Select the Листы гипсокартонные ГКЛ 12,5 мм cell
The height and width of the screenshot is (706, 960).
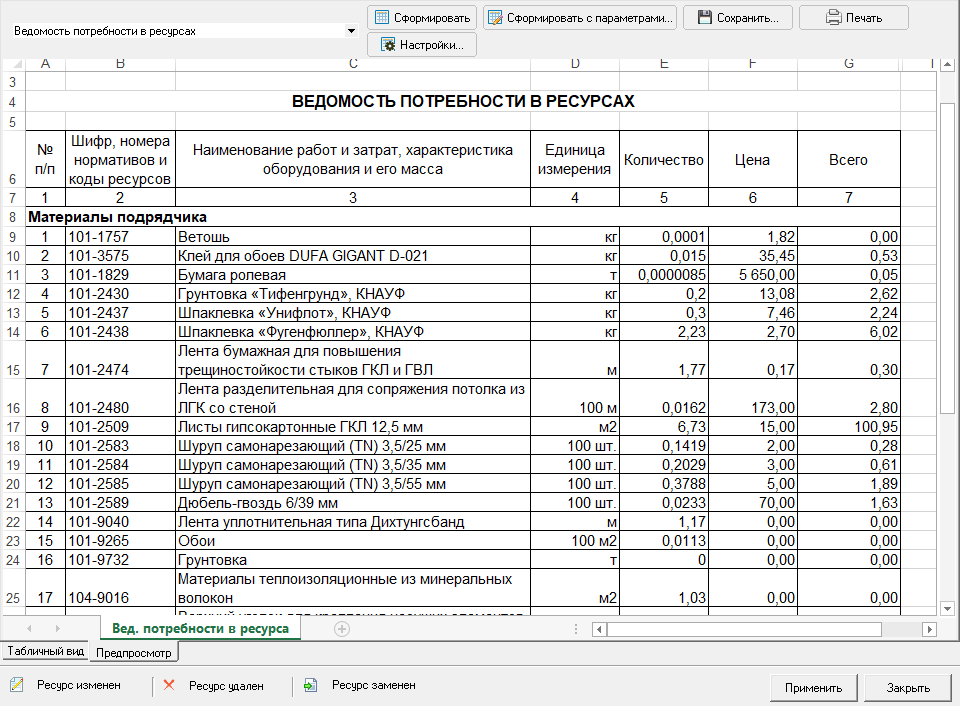click(353, 427)
